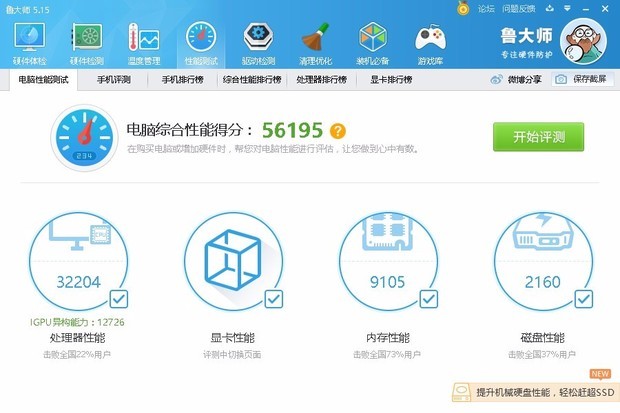The height and width of the screenshot is (413, 620).
Task: Click the 鲁大师 brand logo text
Action: click(526, 36)
